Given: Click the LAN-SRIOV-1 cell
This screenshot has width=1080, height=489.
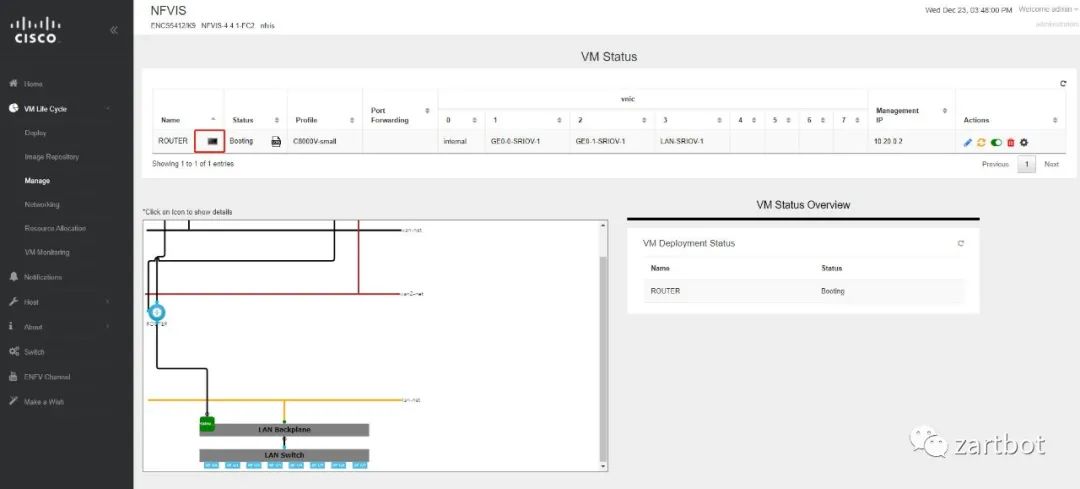Looking at the screenshot, I should [x=692, y=141].
